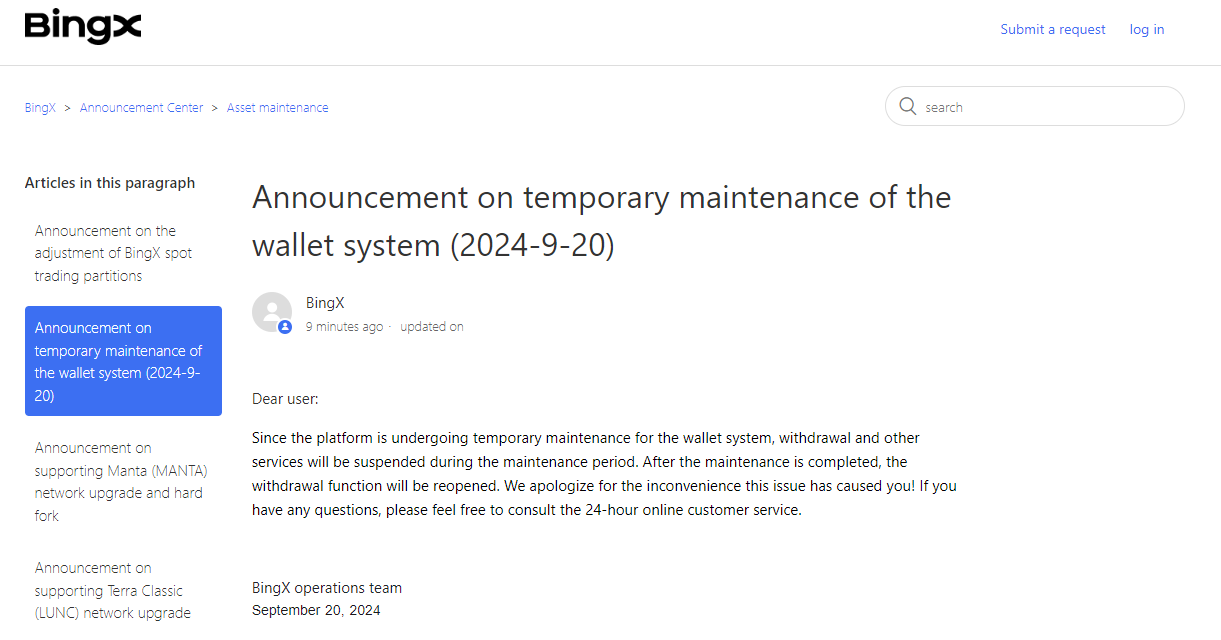The height and width of the screenshot is (640, 1221).
Task: Open the Submit a request link
Action: click(1053, 30)
